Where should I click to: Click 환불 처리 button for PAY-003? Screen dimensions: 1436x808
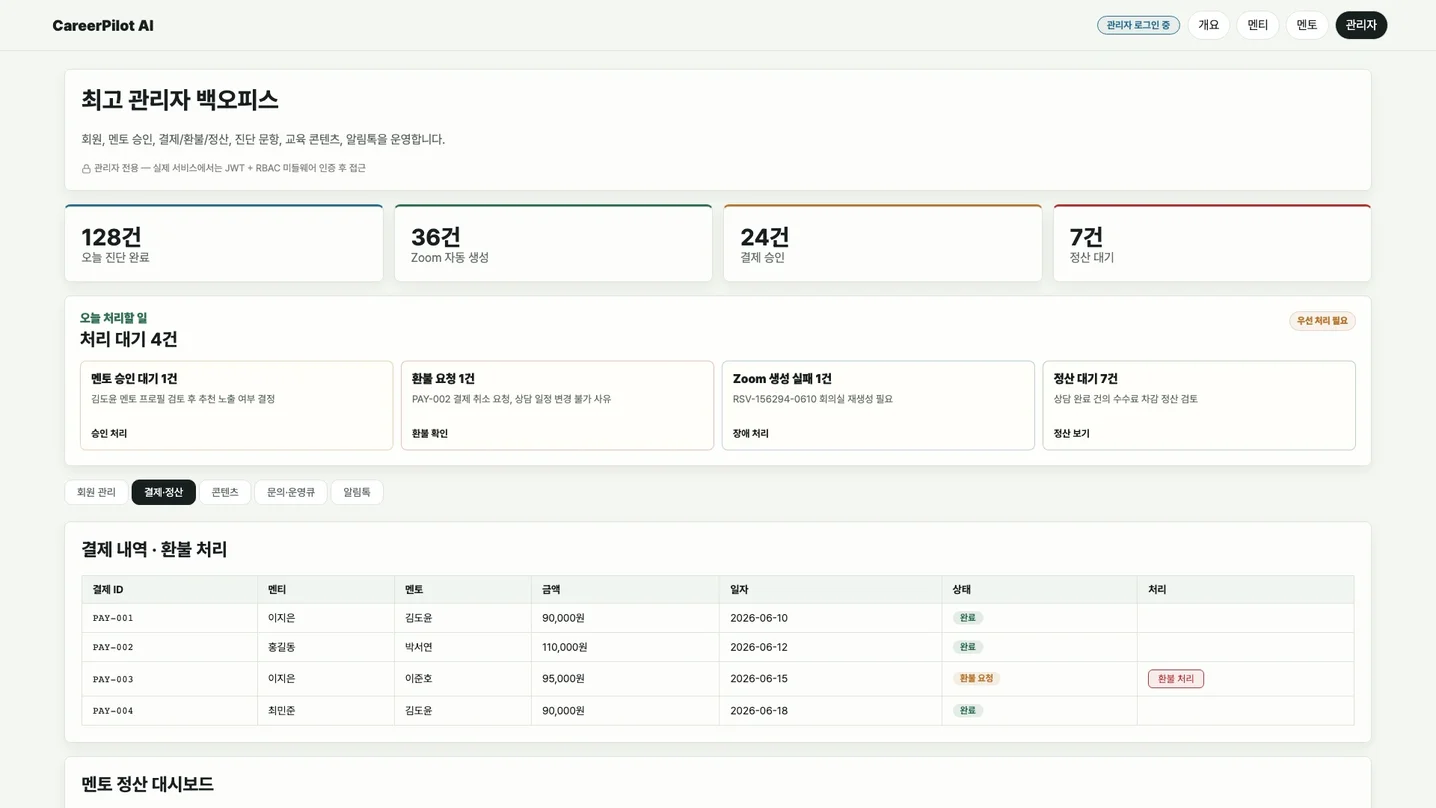(x=1175, y=679)
